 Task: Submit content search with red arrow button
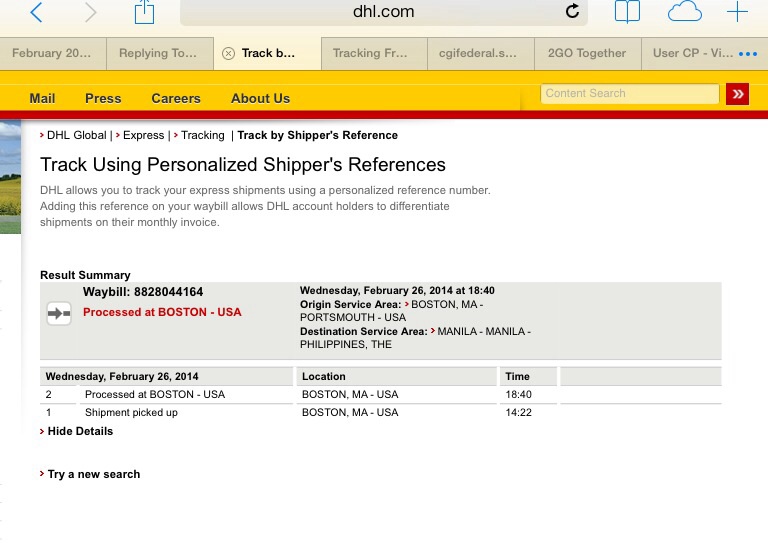(x=738, y=94)
